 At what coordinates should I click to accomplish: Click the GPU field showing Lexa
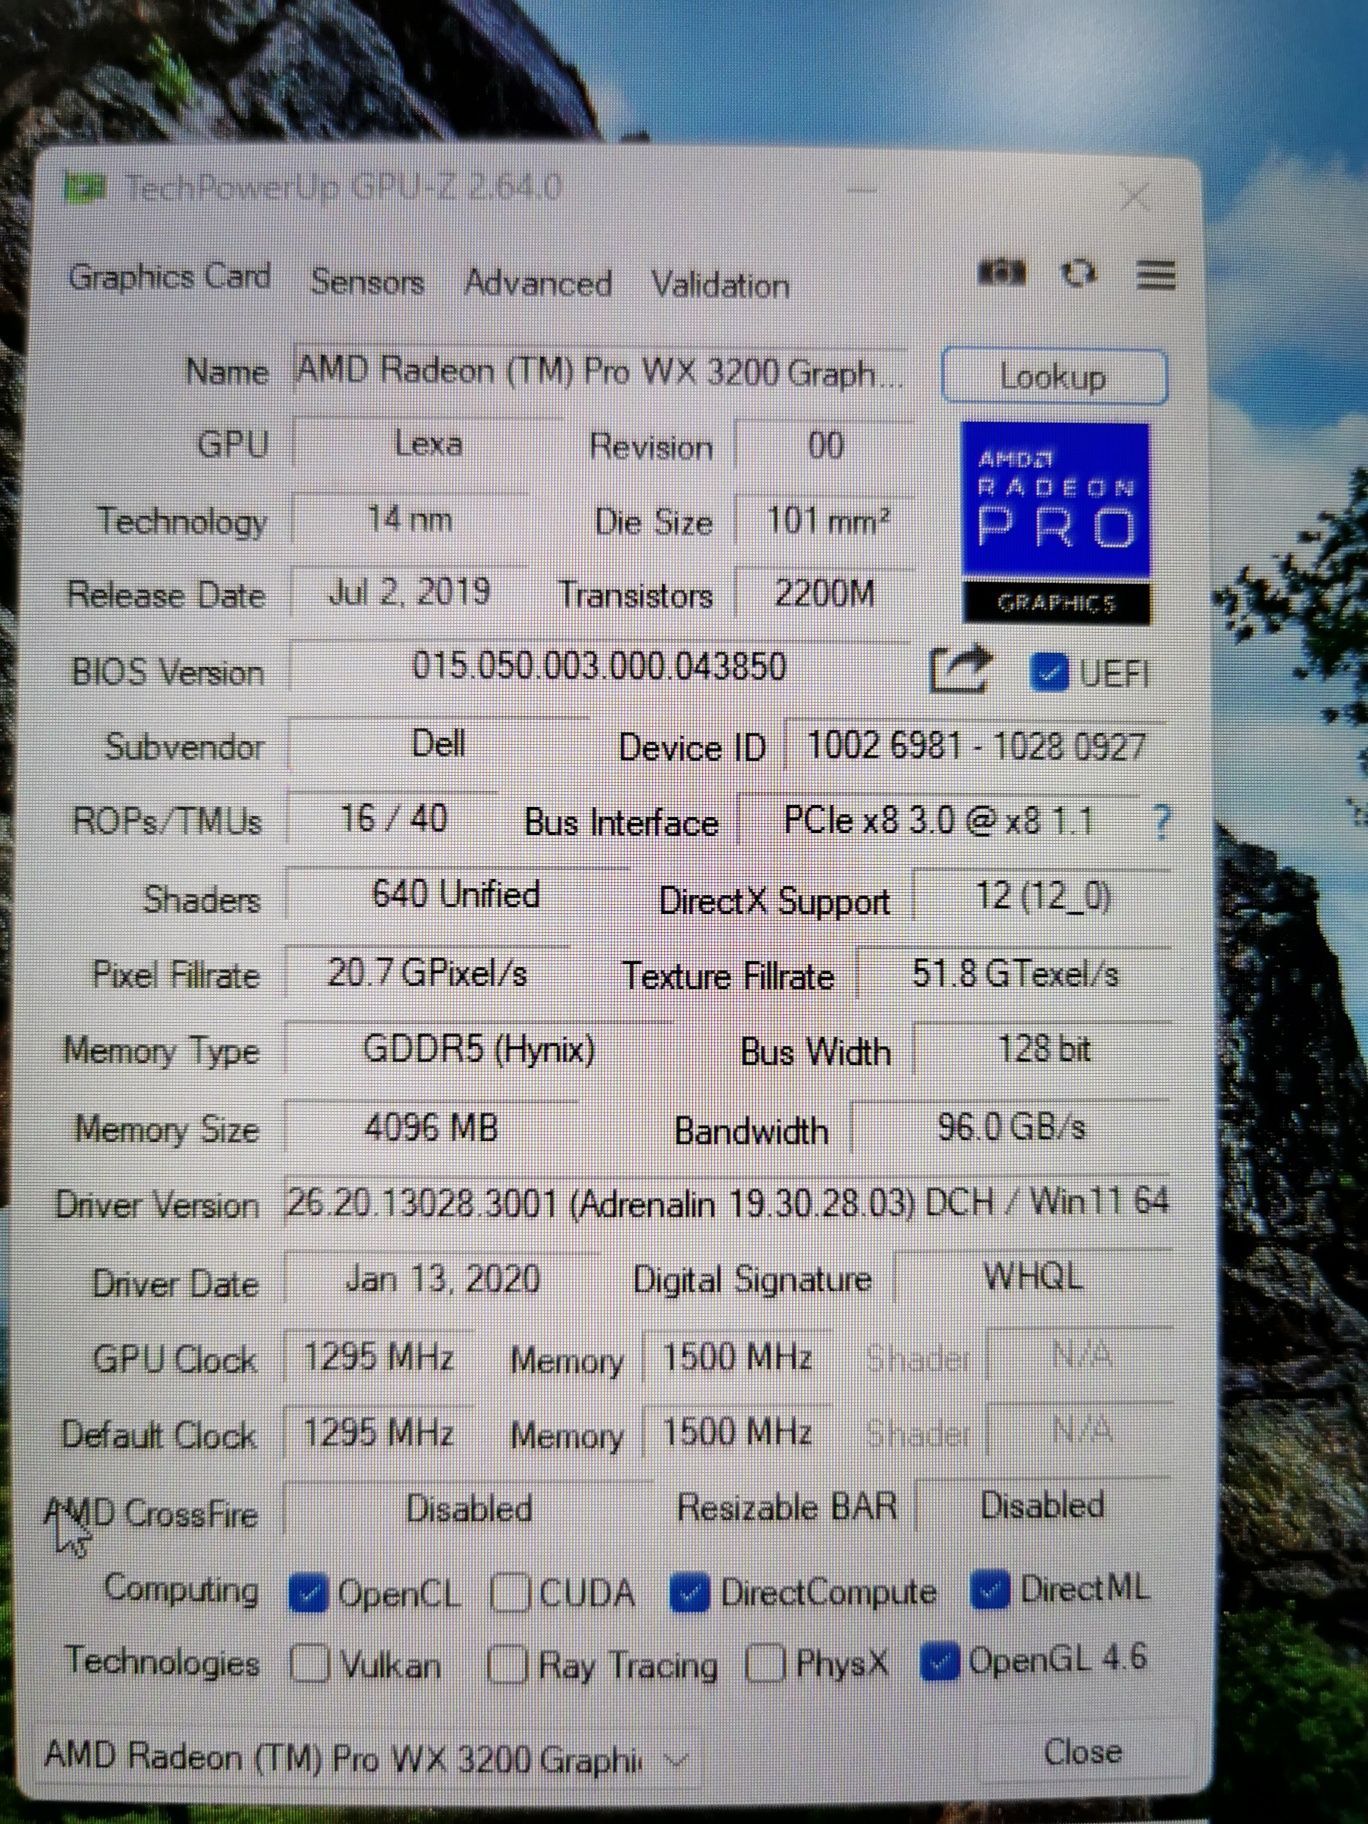427,443
